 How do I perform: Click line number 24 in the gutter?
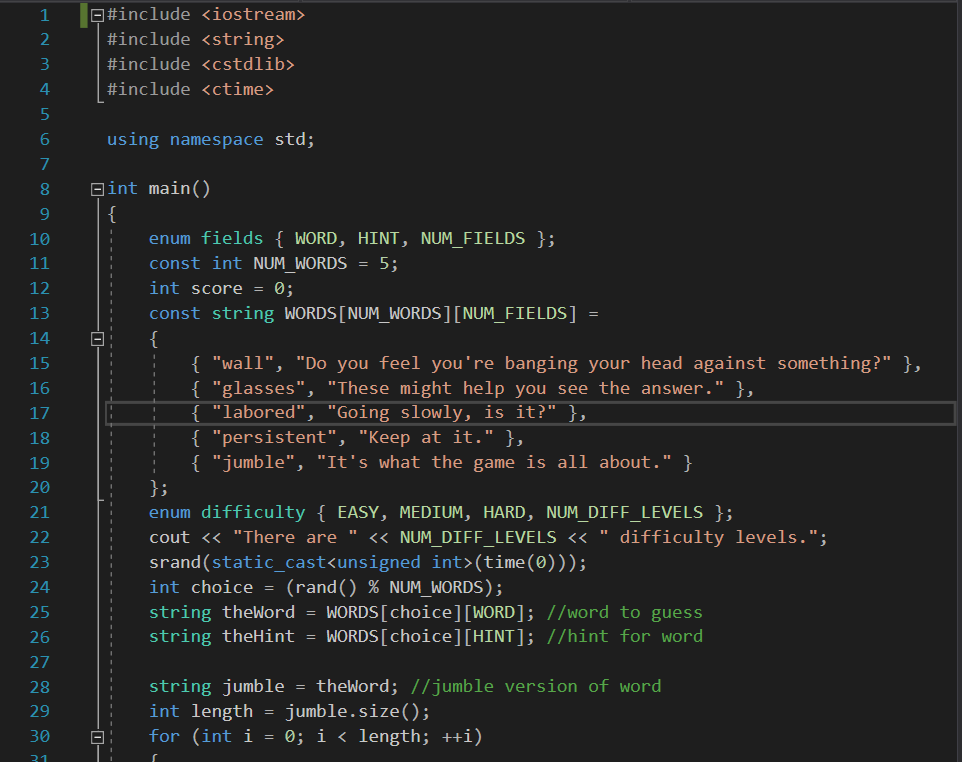pyautogui.click(x=40, y=587)
